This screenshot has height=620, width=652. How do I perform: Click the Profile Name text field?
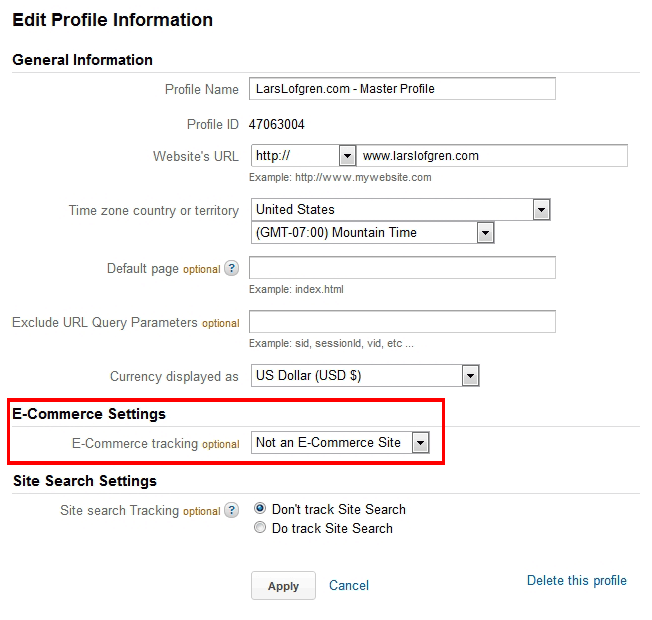(402, 89)
